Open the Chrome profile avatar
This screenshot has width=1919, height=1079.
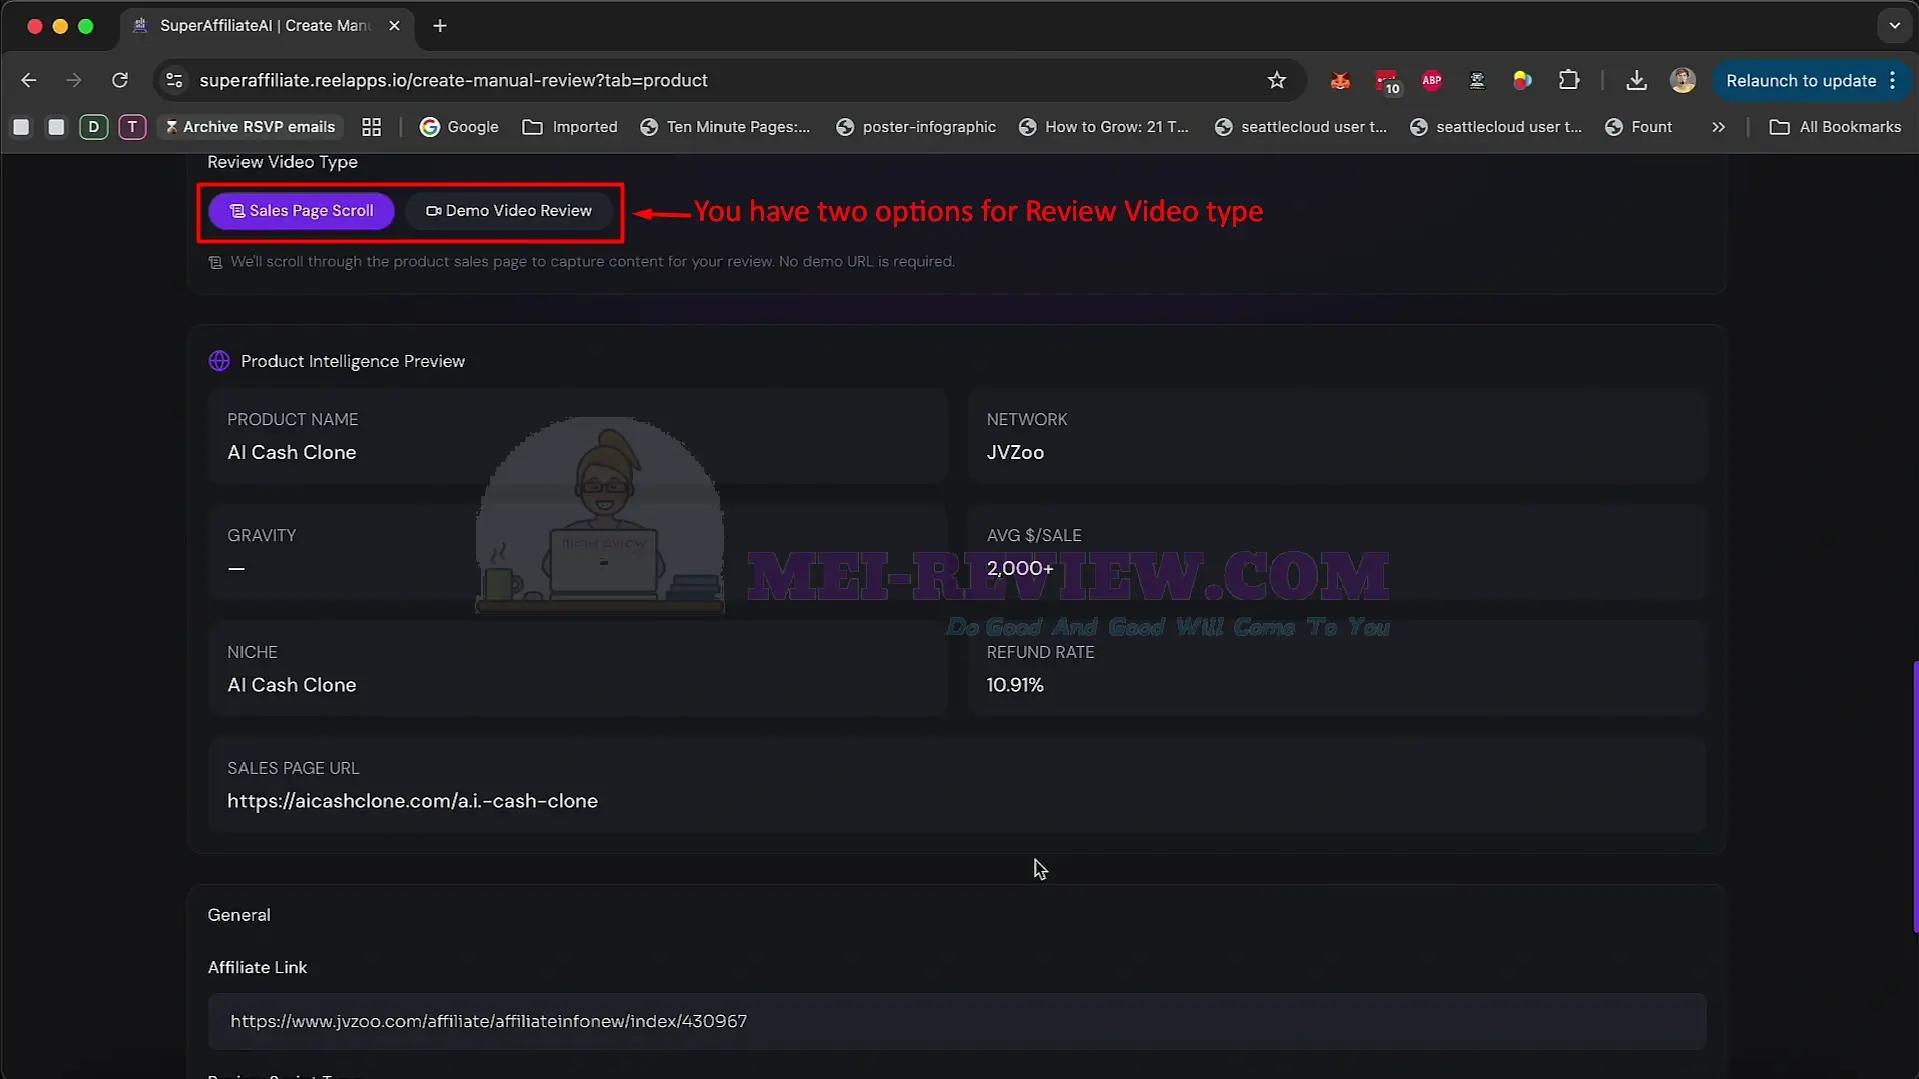coord(1683,80)
